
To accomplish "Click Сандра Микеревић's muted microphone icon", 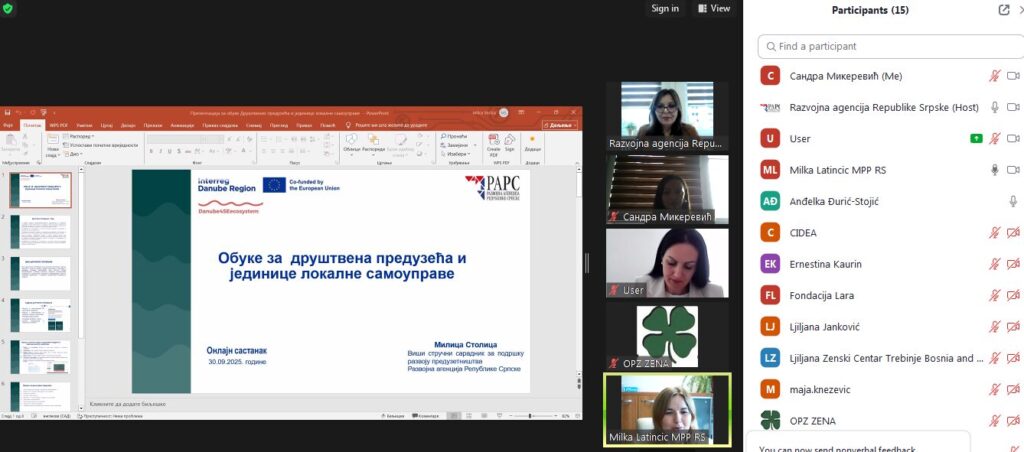I will [994, 75].
